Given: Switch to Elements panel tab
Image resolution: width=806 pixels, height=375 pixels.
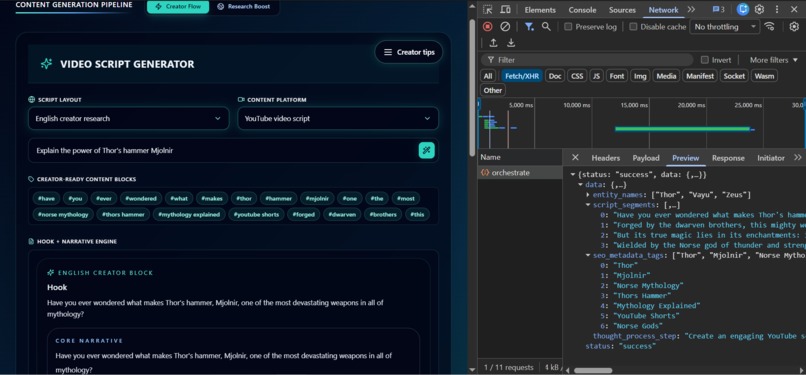Looking at the screenshot, I should 540,10.
